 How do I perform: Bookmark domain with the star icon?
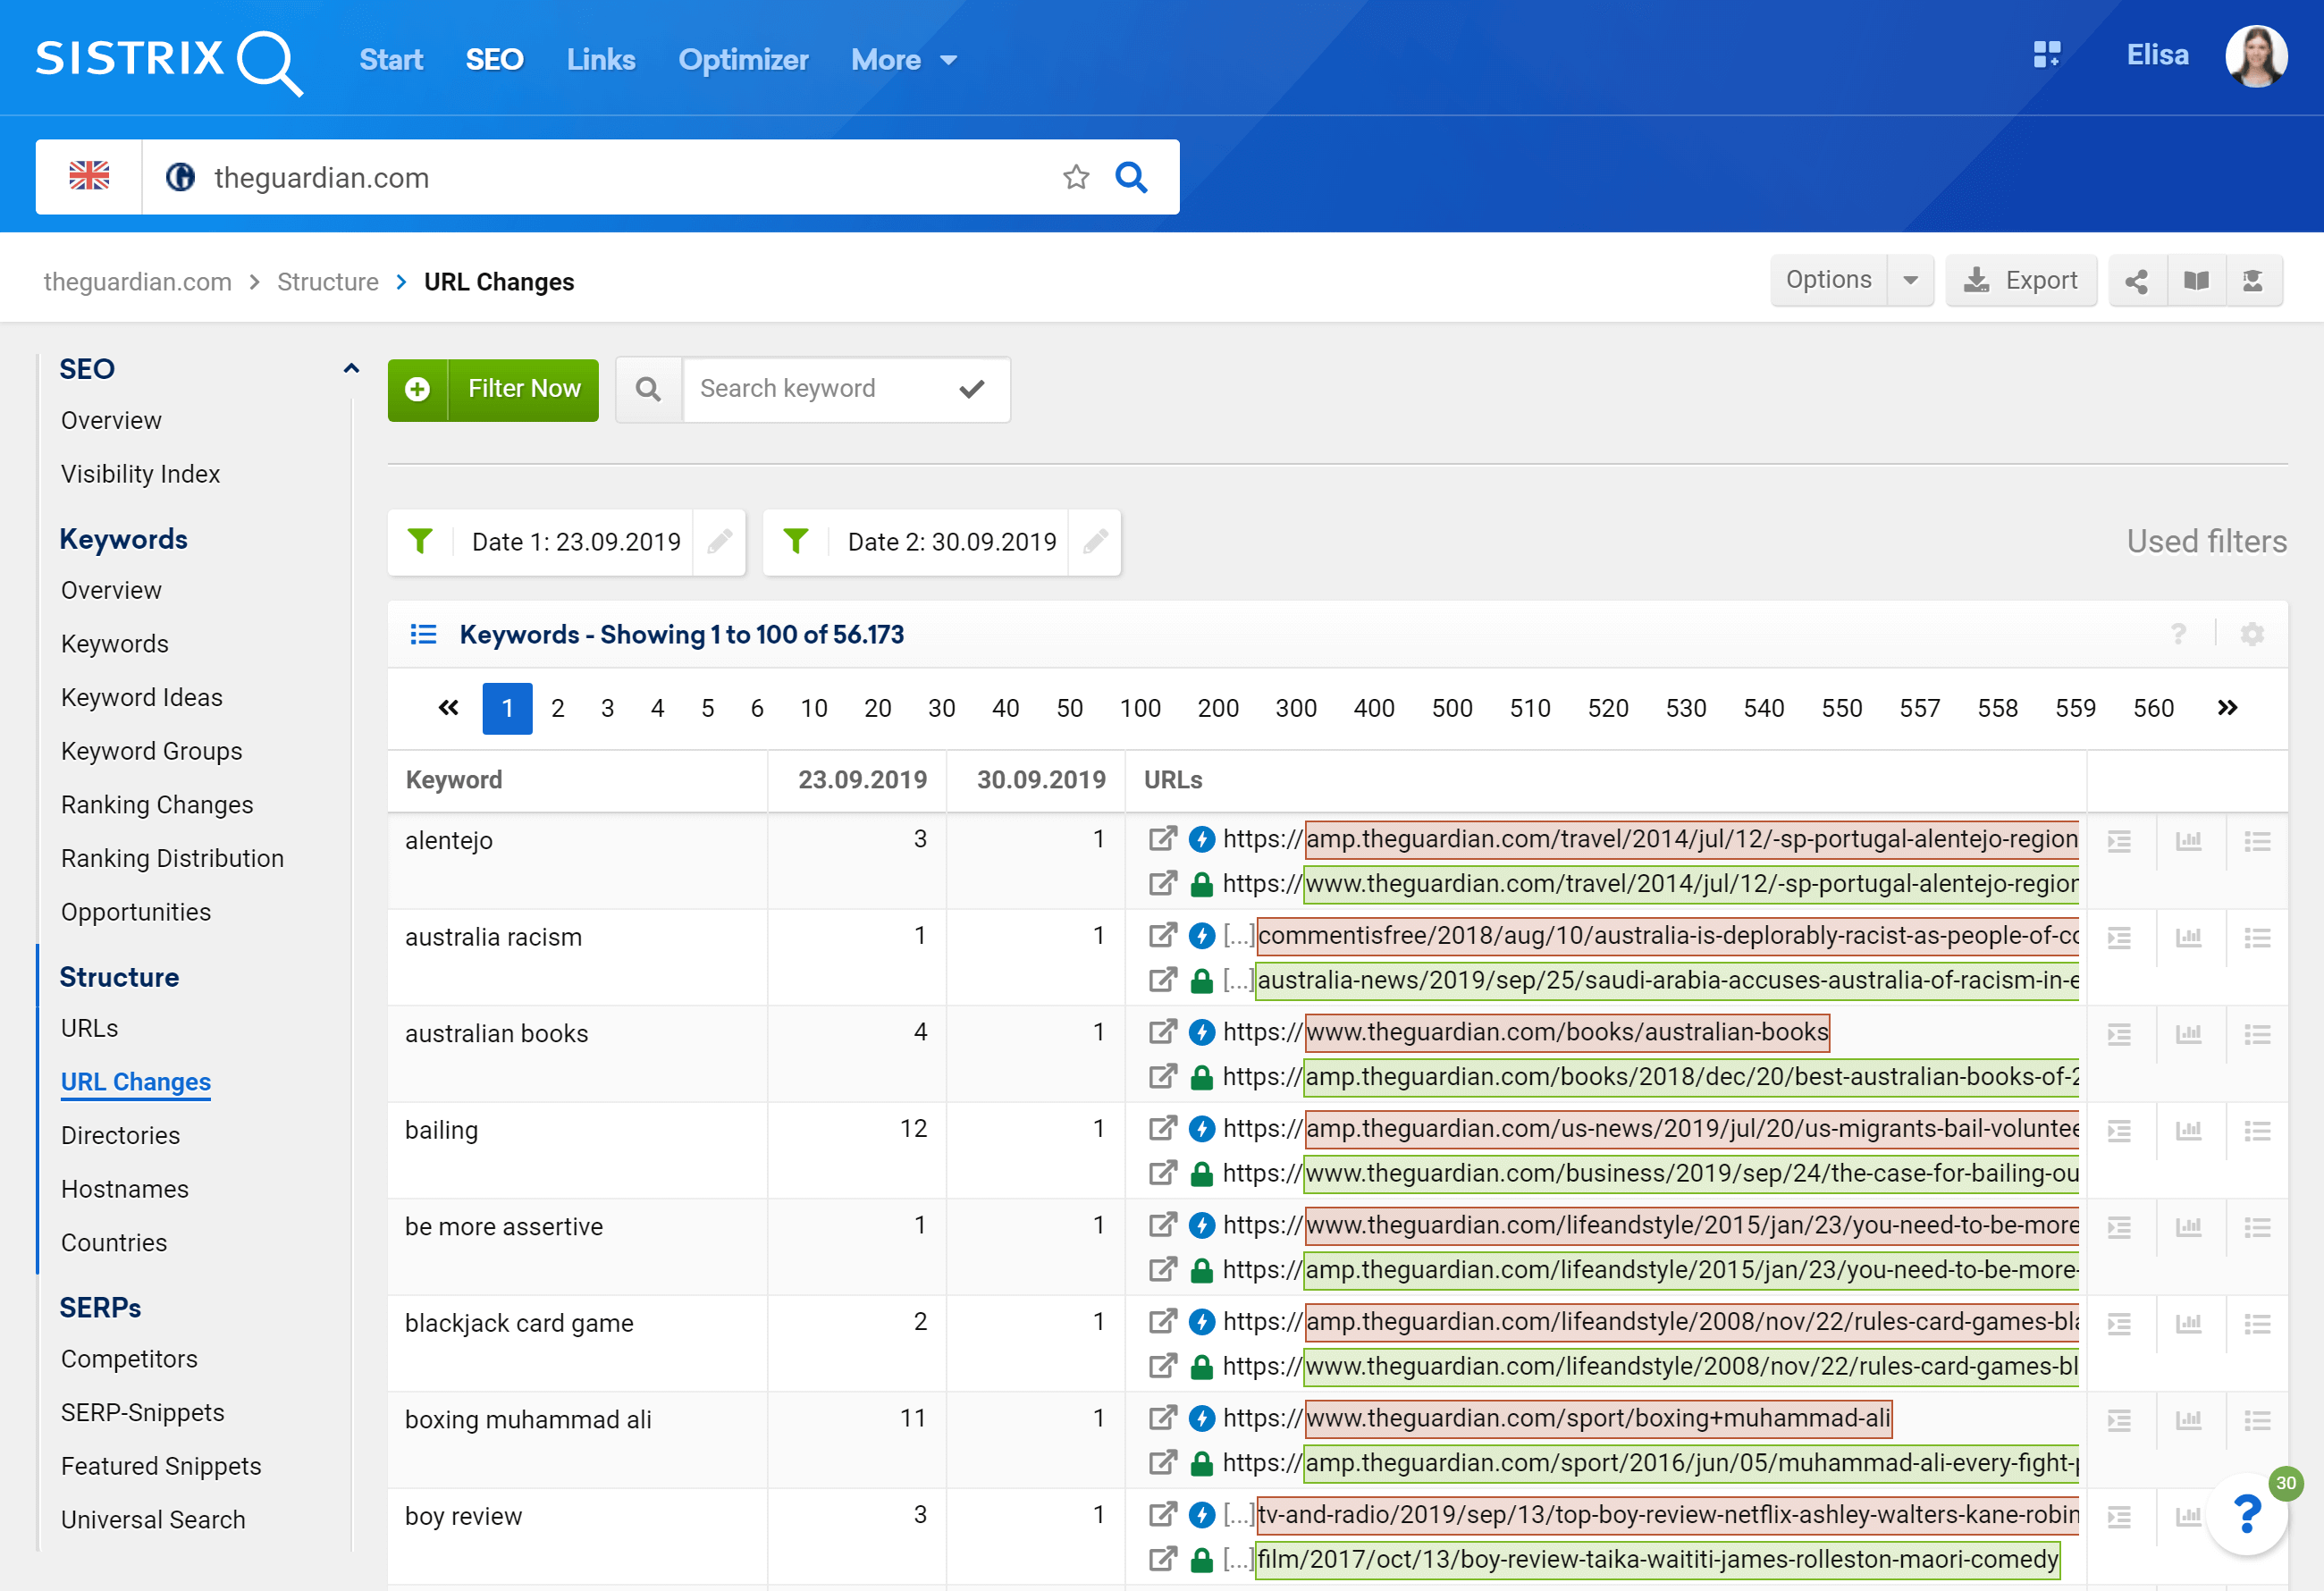(1075, 177)
